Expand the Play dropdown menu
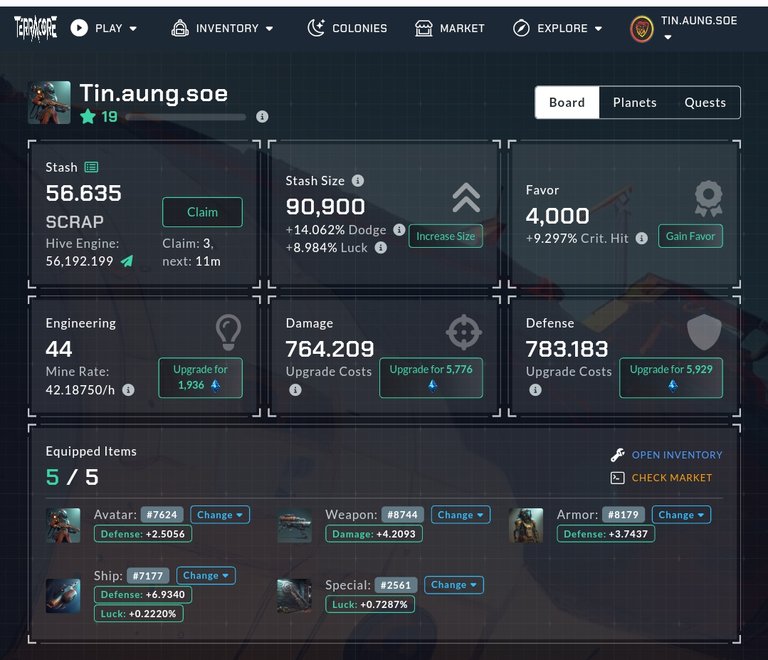The image size is (768, 660). pyautogui.click(x=133, y=29)
